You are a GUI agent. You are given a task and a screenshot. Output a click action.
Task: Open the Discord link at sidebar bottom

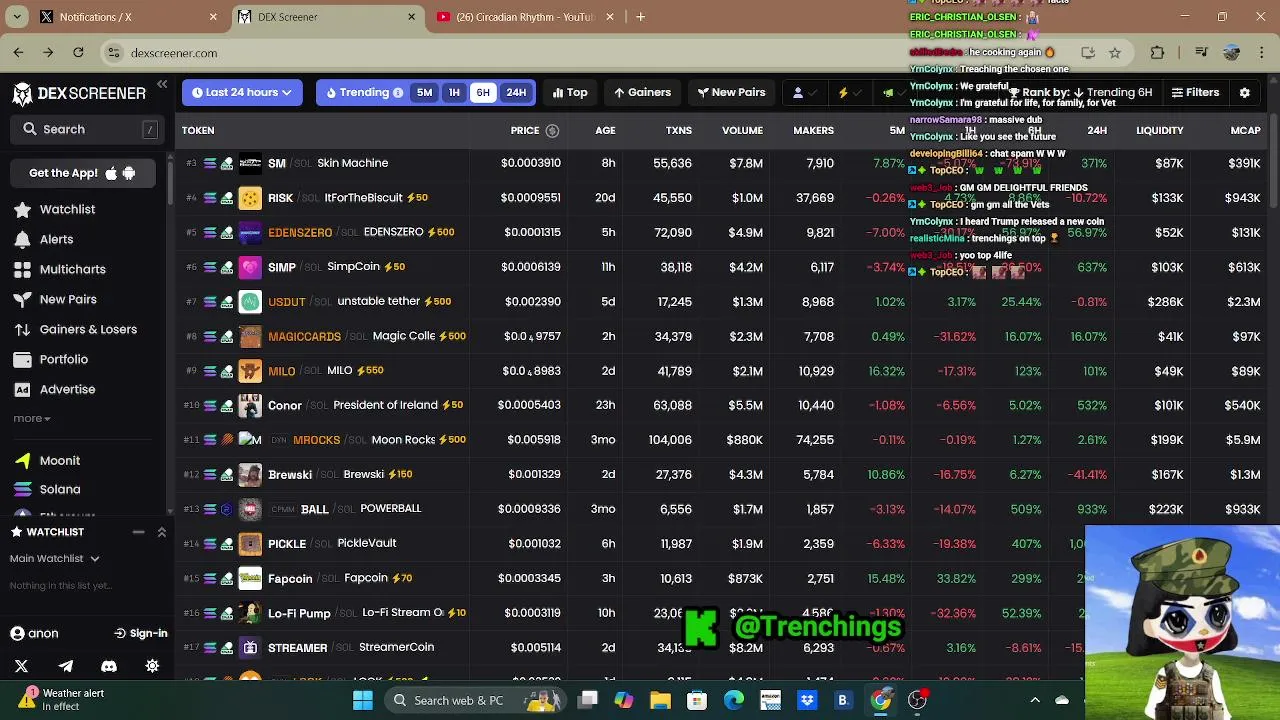tap(109, 666)
